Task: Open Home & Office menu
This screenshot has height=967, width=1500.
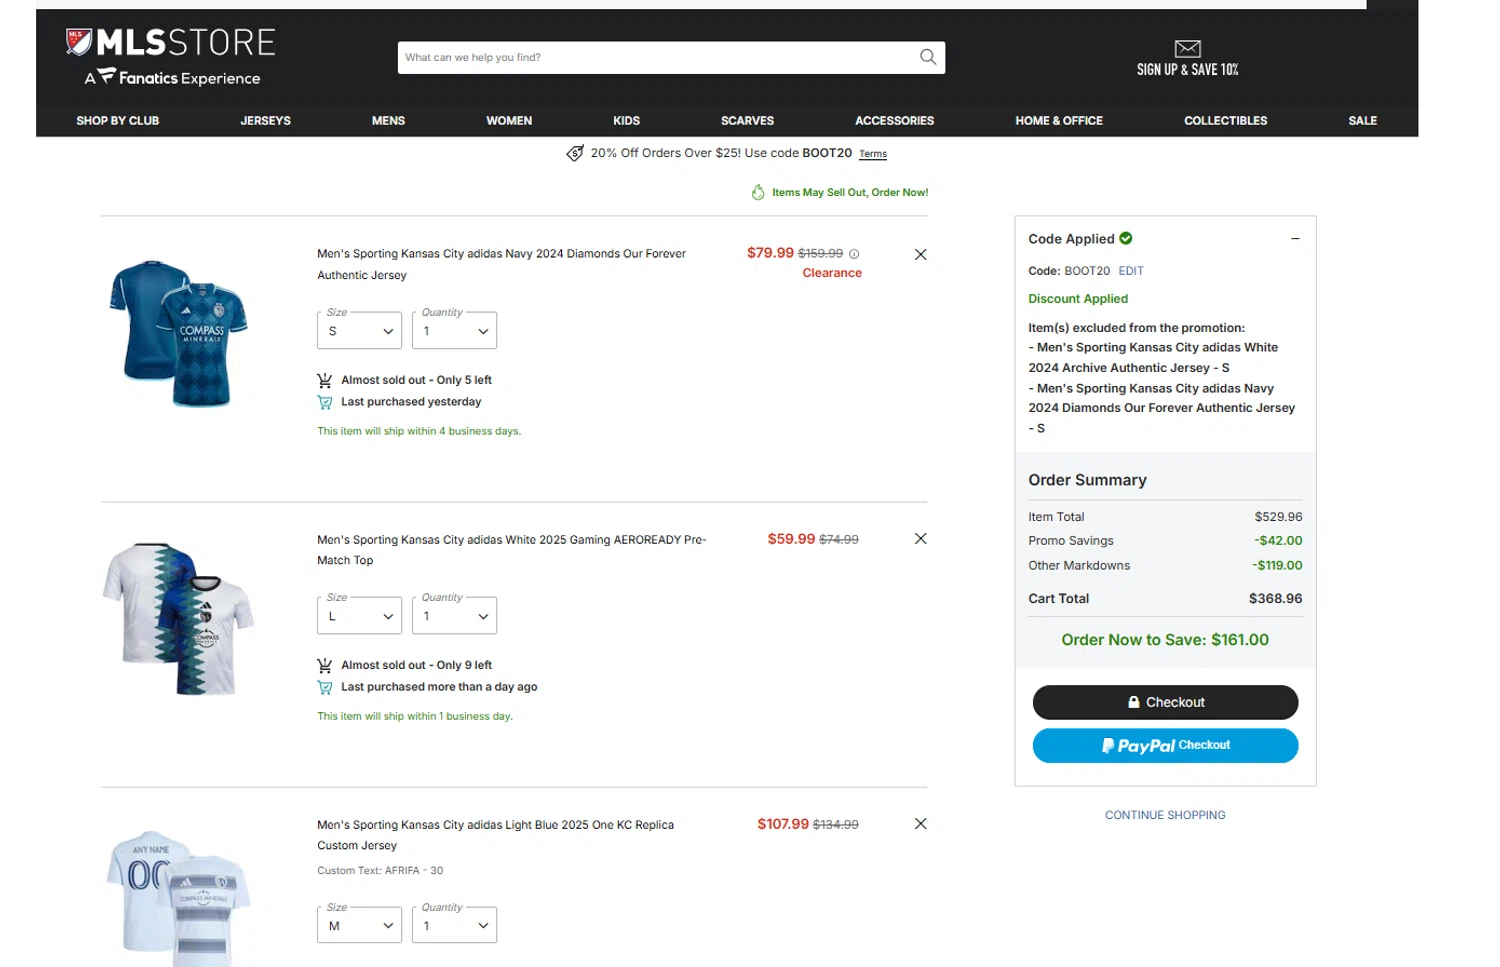Action: (x=1059, y=121)
